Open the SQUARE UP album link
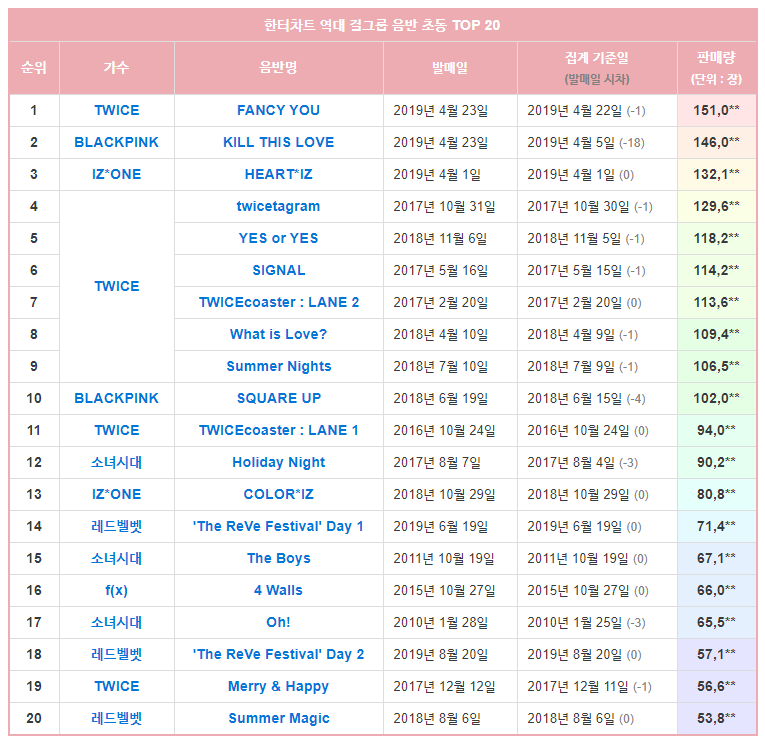 (279, 398)
